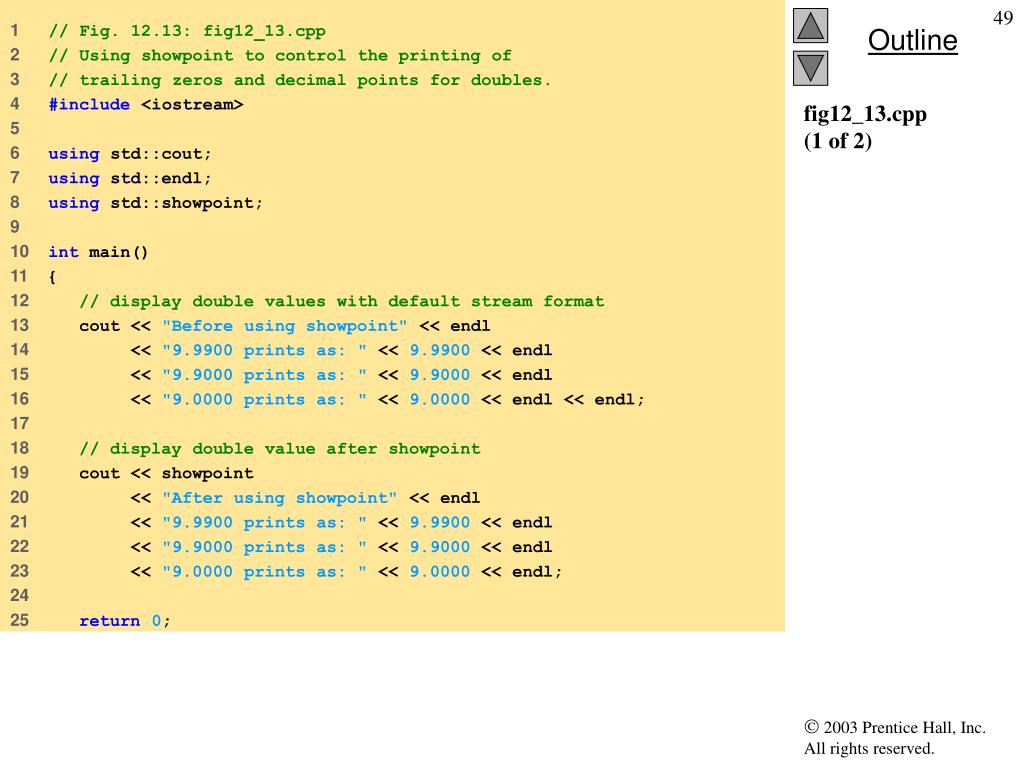Click 'return 0;' on line 25

pos(125,621)
